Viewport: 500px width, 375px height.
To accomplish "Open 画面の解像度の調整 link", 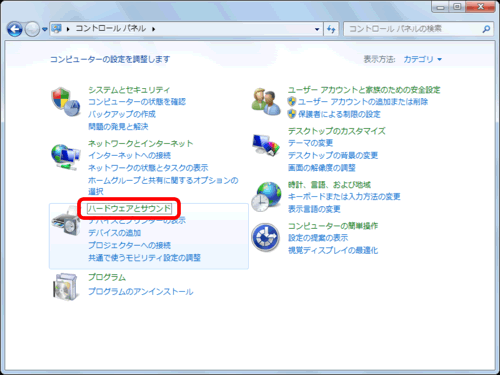I will 322,168.
